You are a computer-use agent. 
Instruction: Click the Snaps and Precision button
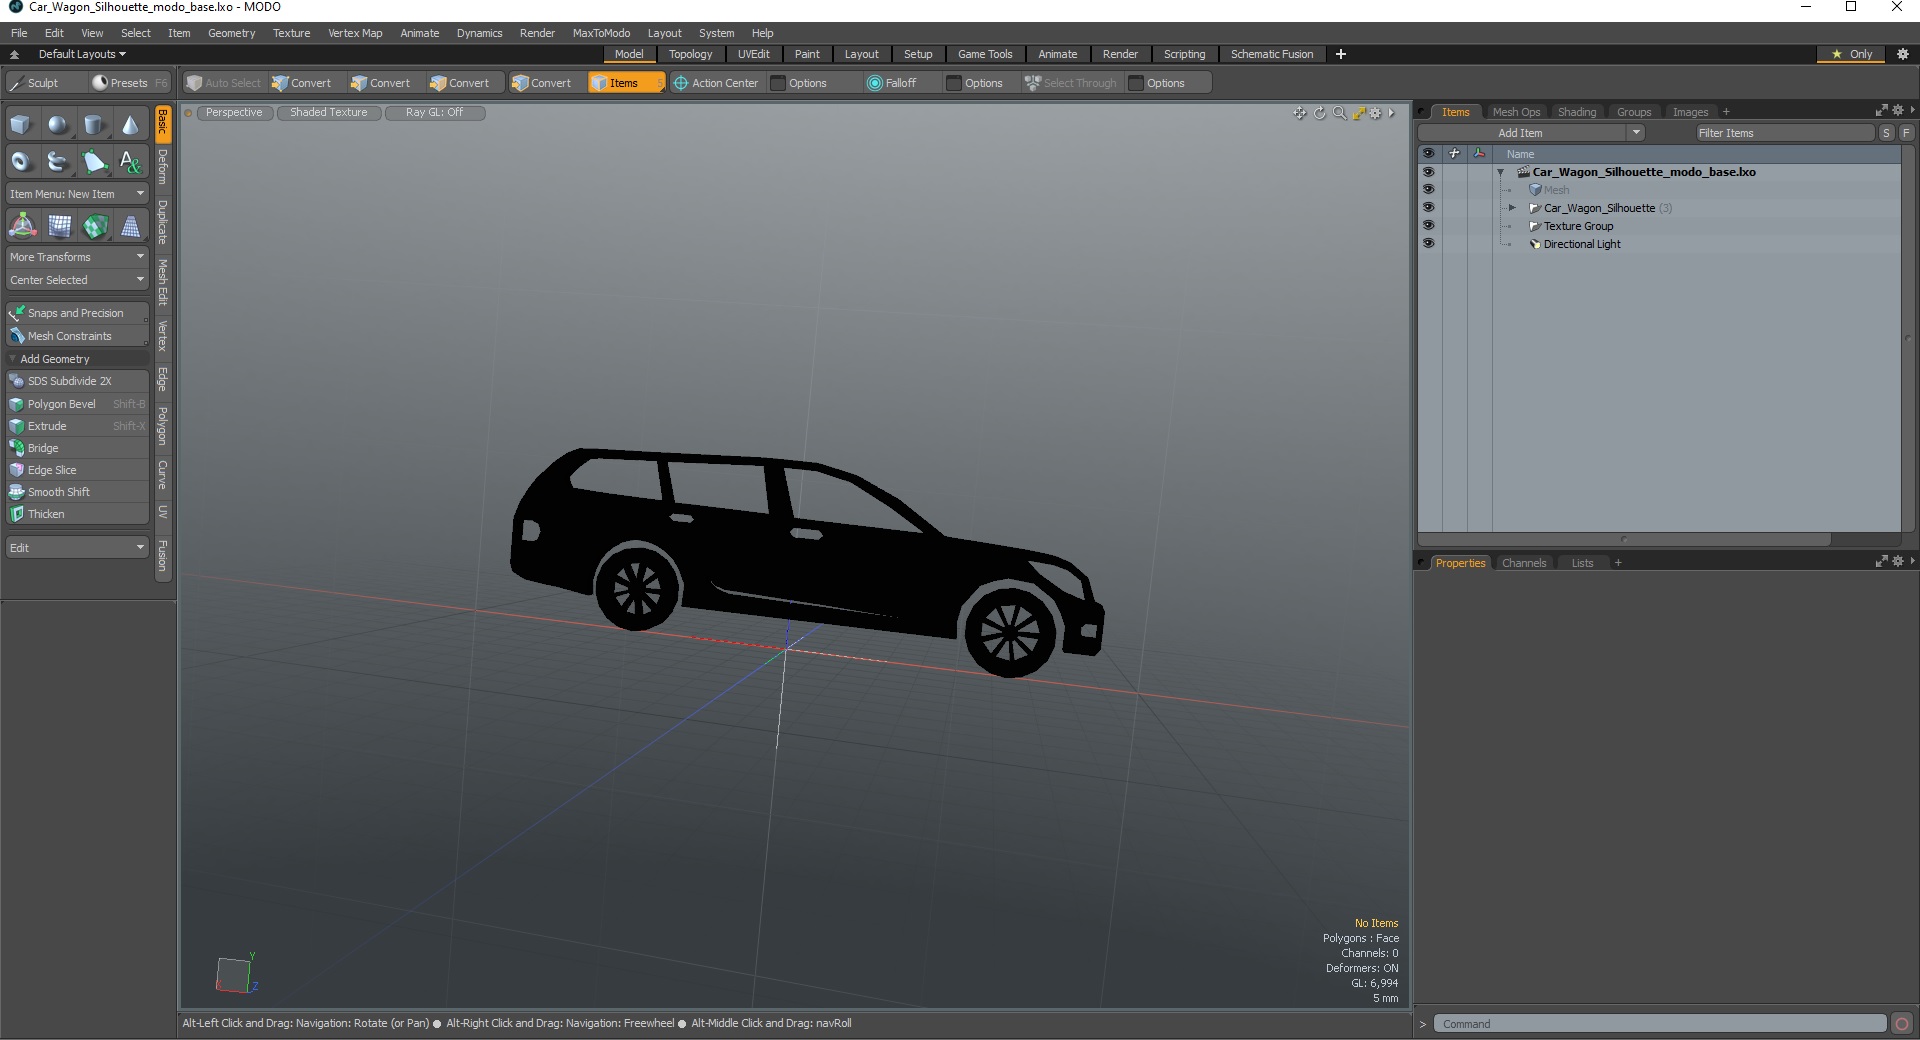point(77,313)
